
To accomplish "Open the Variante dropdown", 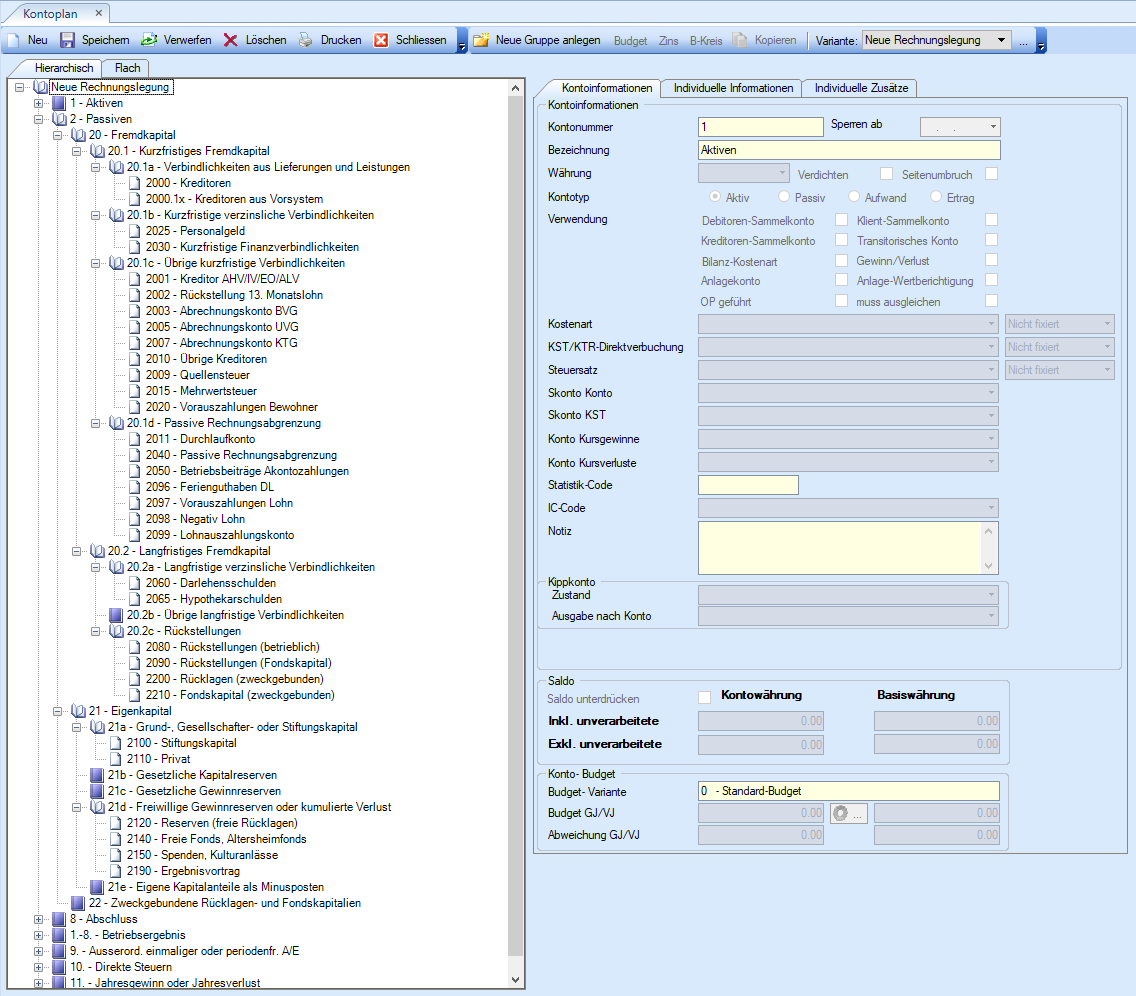I will pyautogui.click(x=1002, y=40).
